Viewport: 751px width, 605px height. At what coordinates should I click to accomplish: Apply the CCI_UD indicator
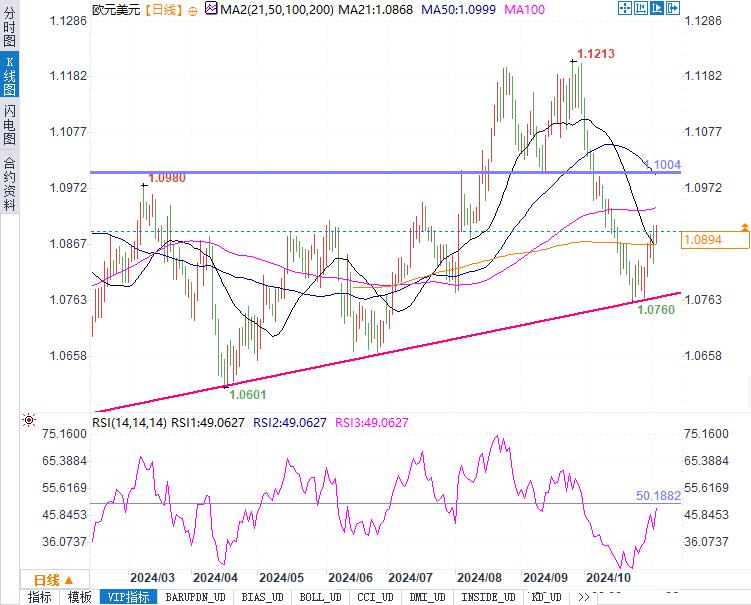click(375, 597)
